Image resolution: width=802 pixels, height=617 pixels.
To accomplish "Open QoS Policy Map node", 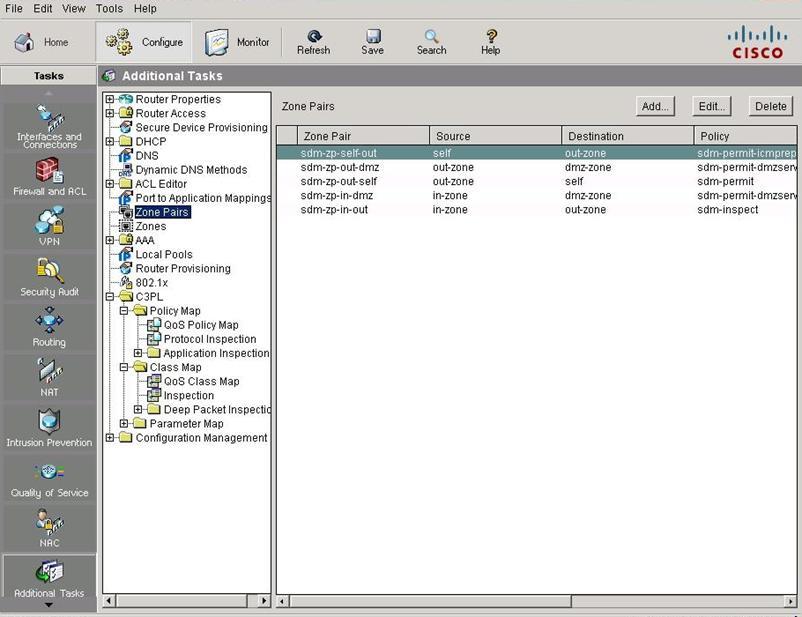I will coord(201,325).
